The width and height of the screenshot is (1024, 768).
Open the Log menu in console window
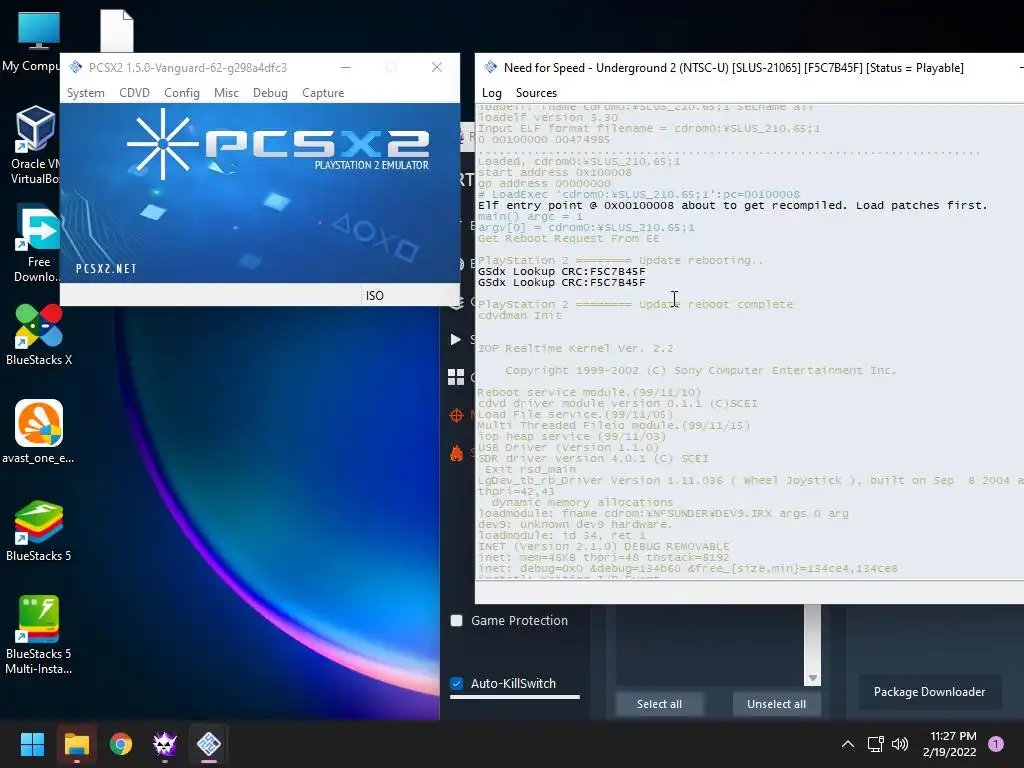(491, 93)
